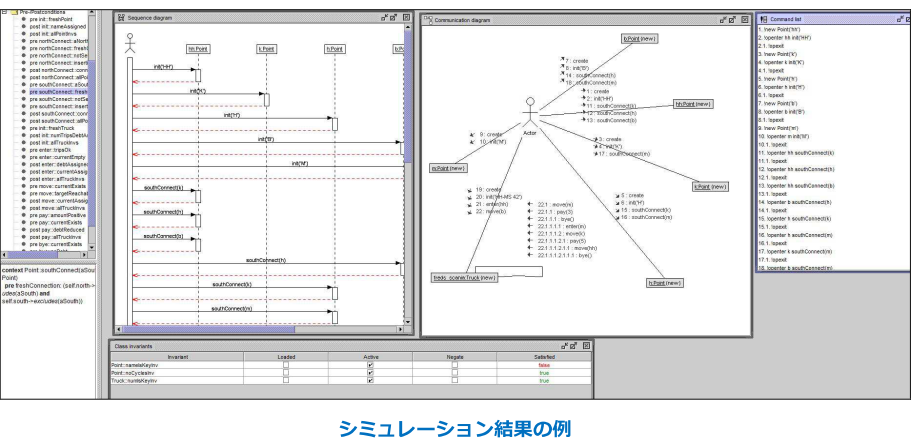Click tree panel horizontal scroll-left arrow
The width and height of the screenshot is (911, 447).
coord(4,255)
